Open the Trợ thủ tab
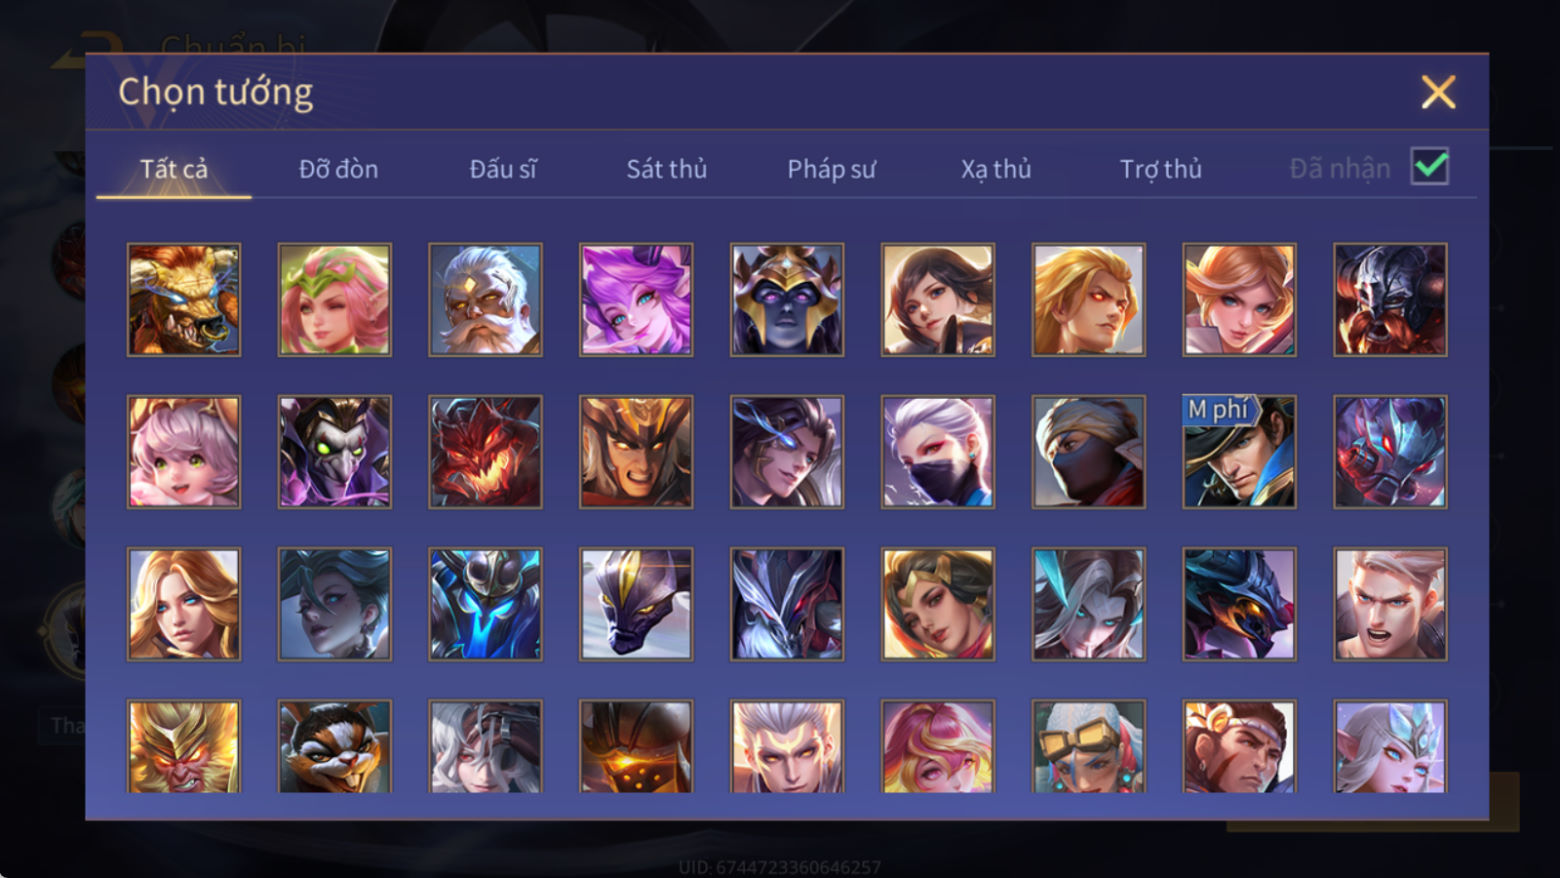The height and width of the screenshot is (878, 1560). click(1160, 169)
